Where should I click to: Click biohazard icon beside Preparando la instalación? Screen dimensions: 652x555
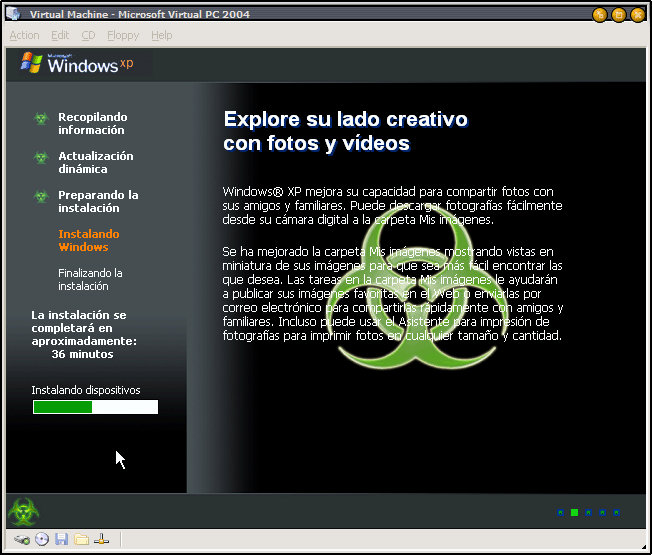[41, 196]
